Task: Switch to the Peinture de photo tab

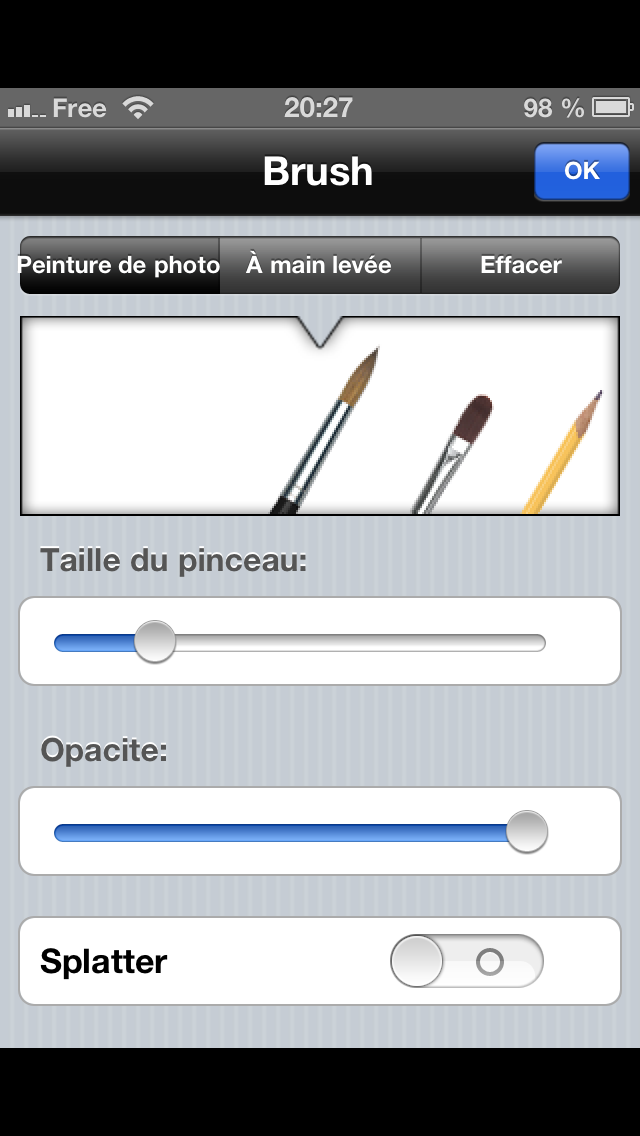Action: point(120,265)
